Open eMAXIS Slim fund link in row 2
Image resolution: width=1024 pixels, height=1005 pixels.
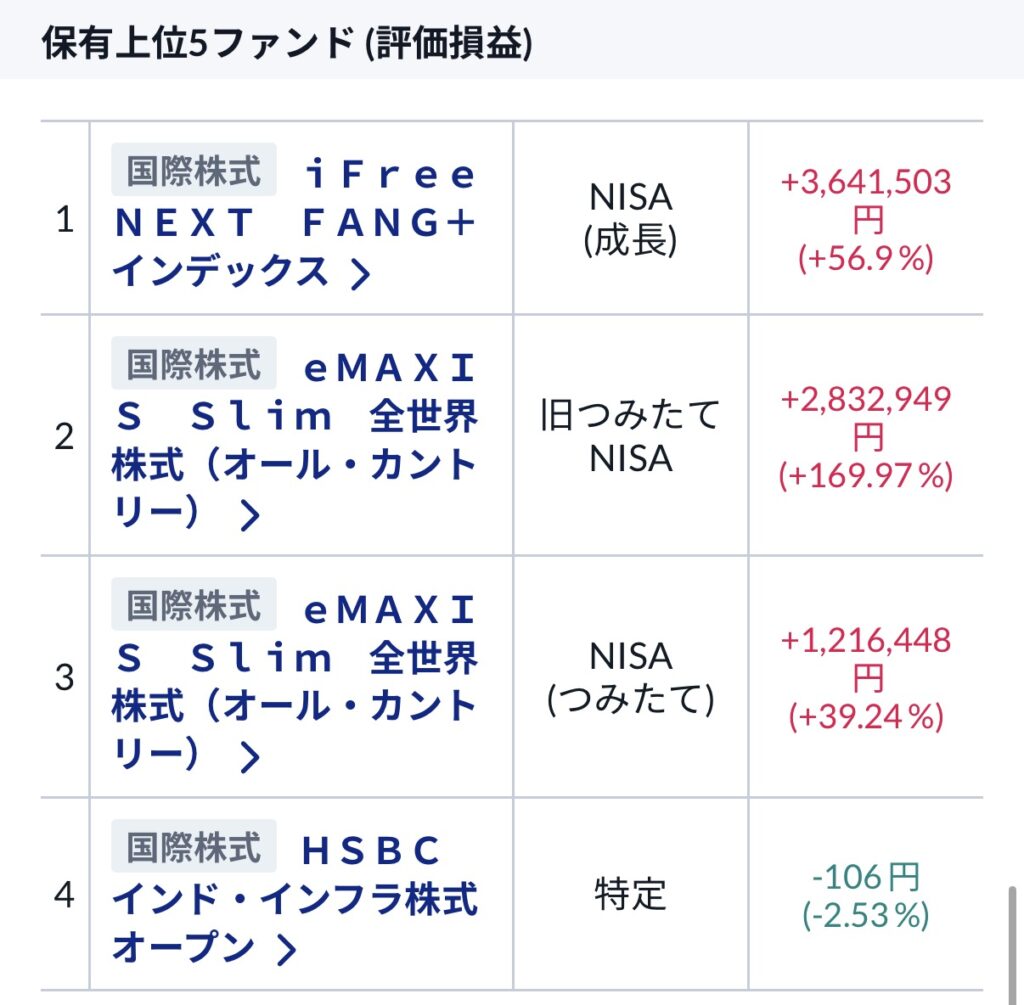(x=295, y=440)
